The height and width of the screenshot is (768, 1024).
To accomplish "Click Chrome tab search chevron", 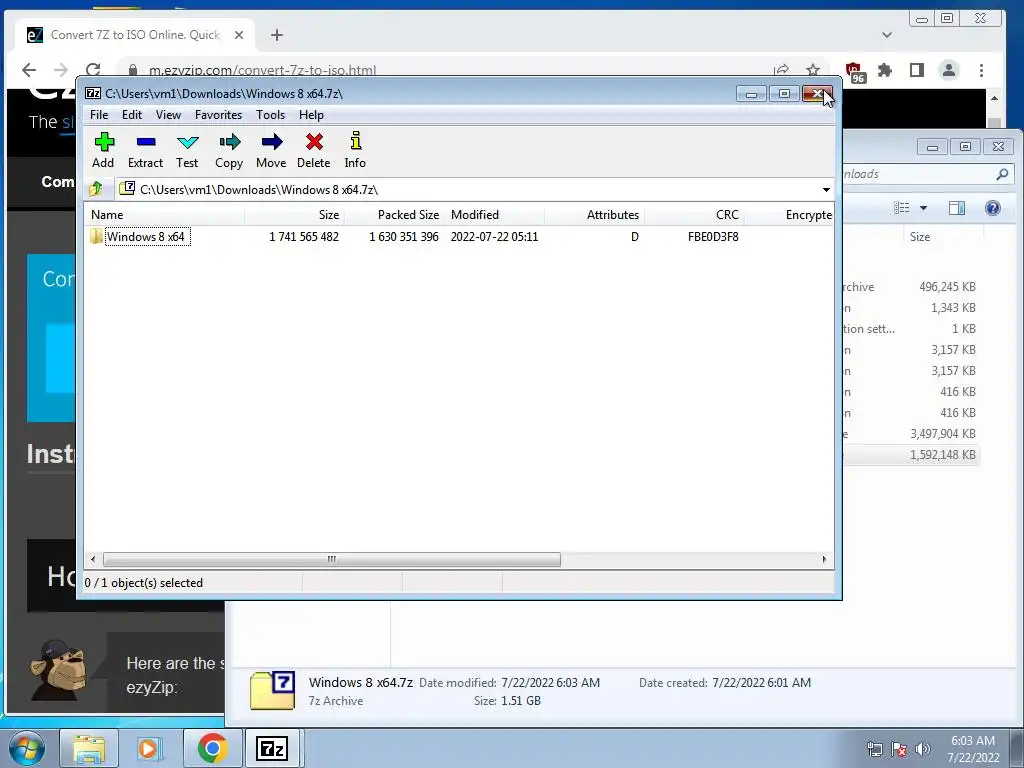I will coord(887,35).
